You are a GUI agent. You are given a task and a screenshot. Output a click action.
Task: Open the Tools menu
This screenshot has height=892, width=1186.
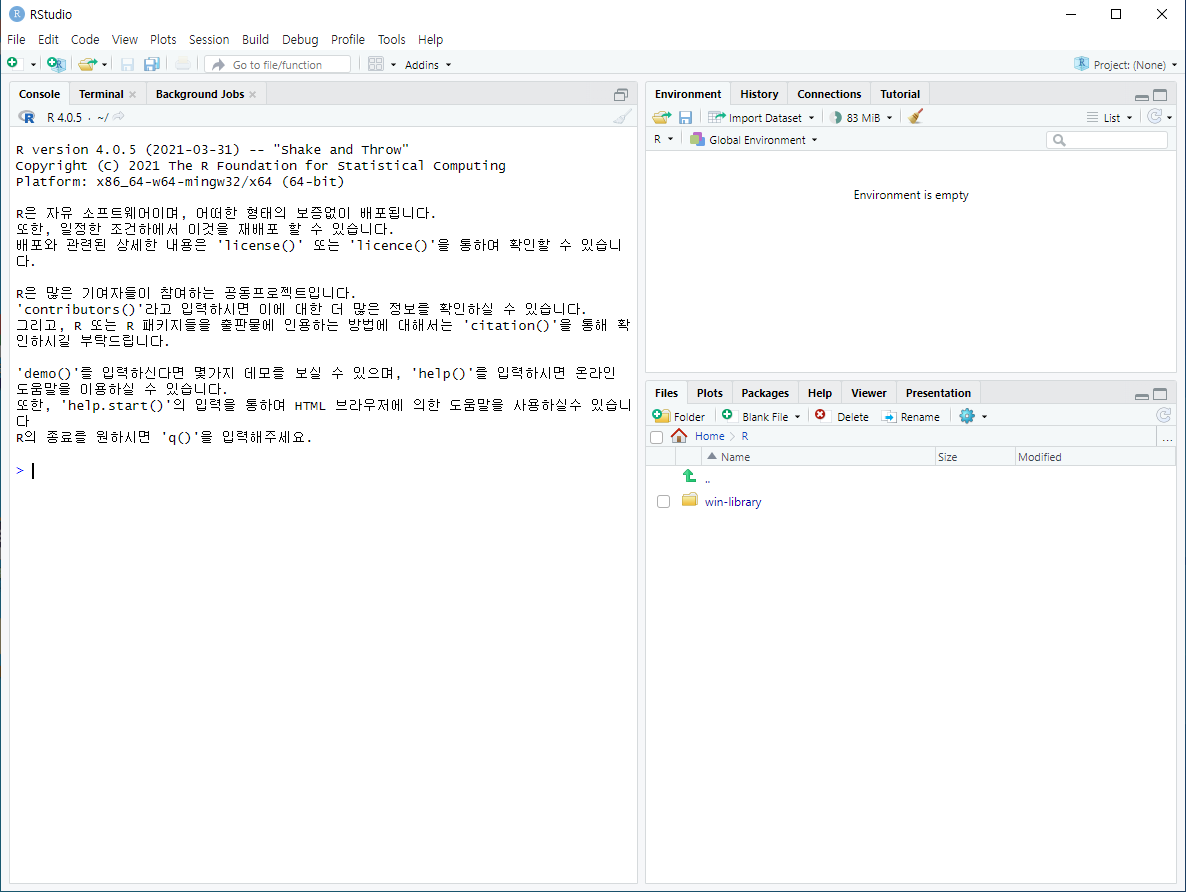tap(392, 39)
